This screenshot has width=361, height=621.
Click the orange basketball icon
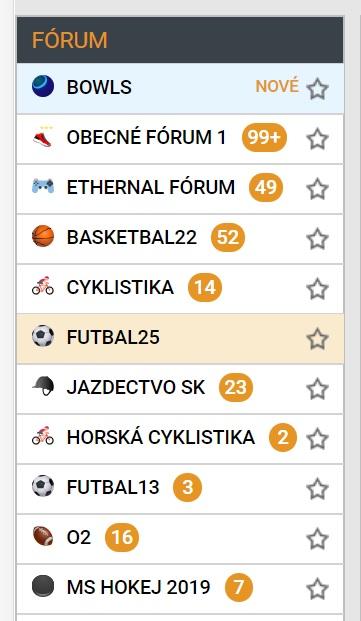(43, 236)
